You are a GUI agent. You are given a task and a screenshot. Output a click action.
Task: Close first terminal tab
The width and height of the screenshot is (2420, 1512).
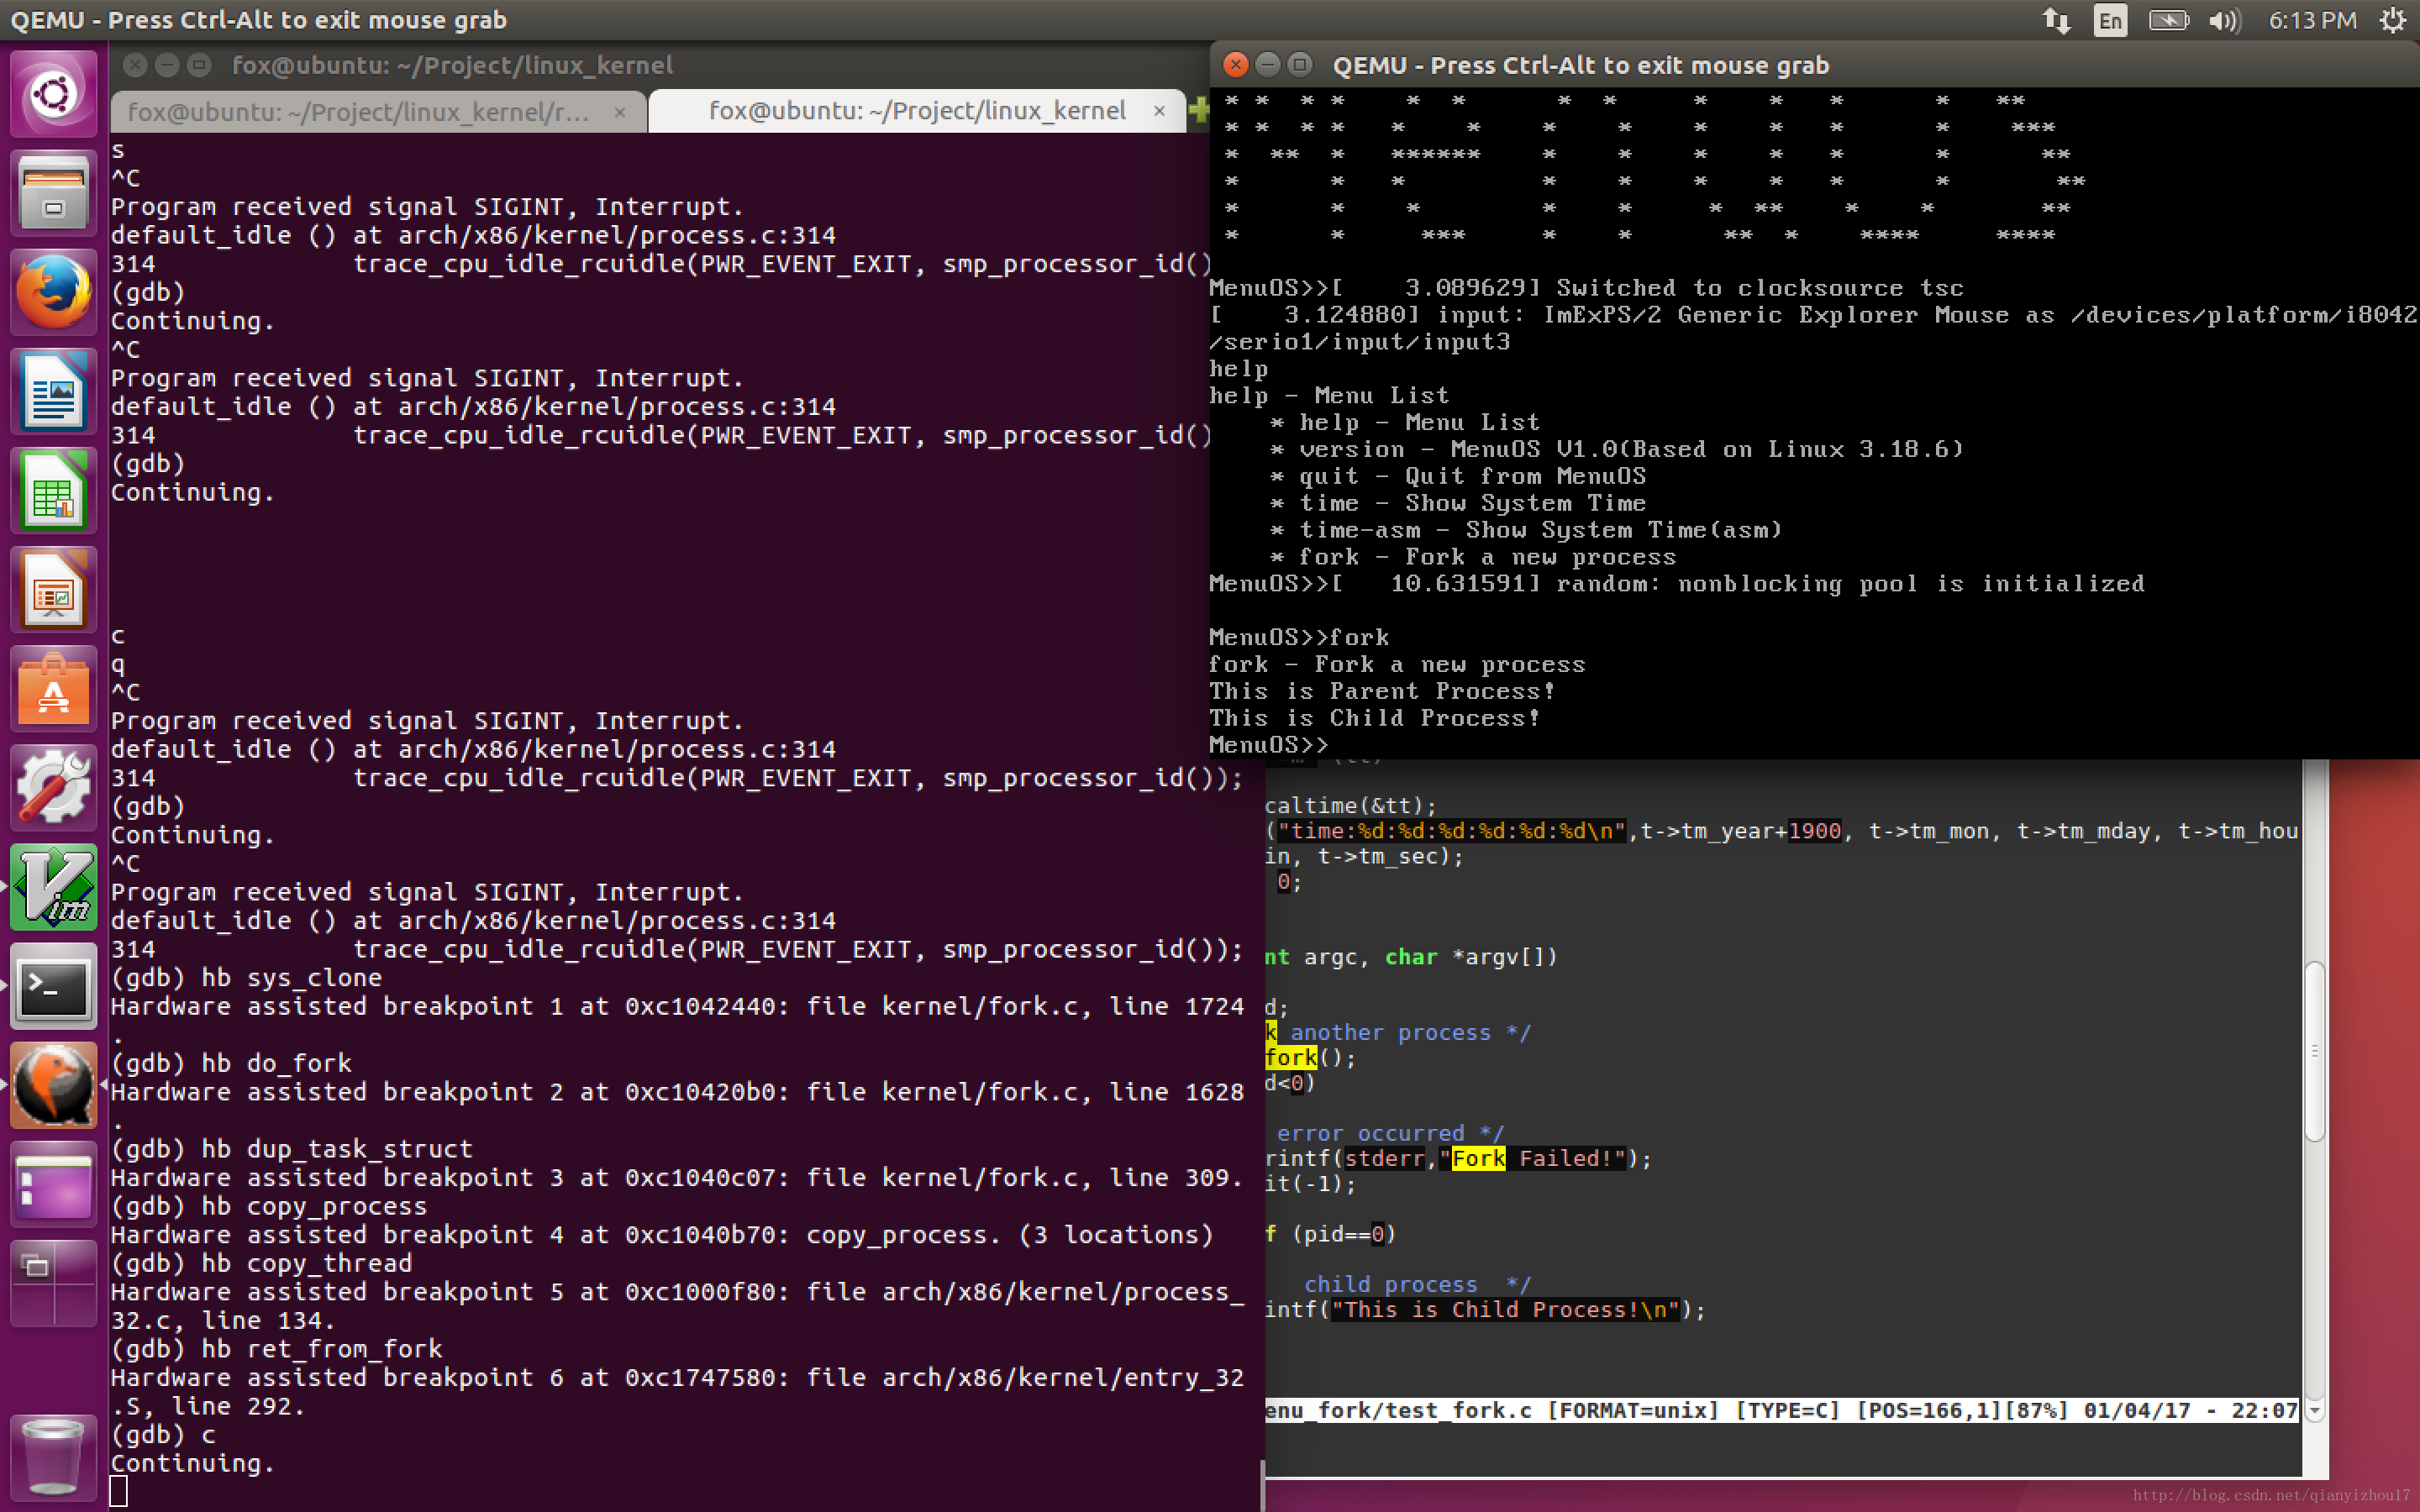620,112
